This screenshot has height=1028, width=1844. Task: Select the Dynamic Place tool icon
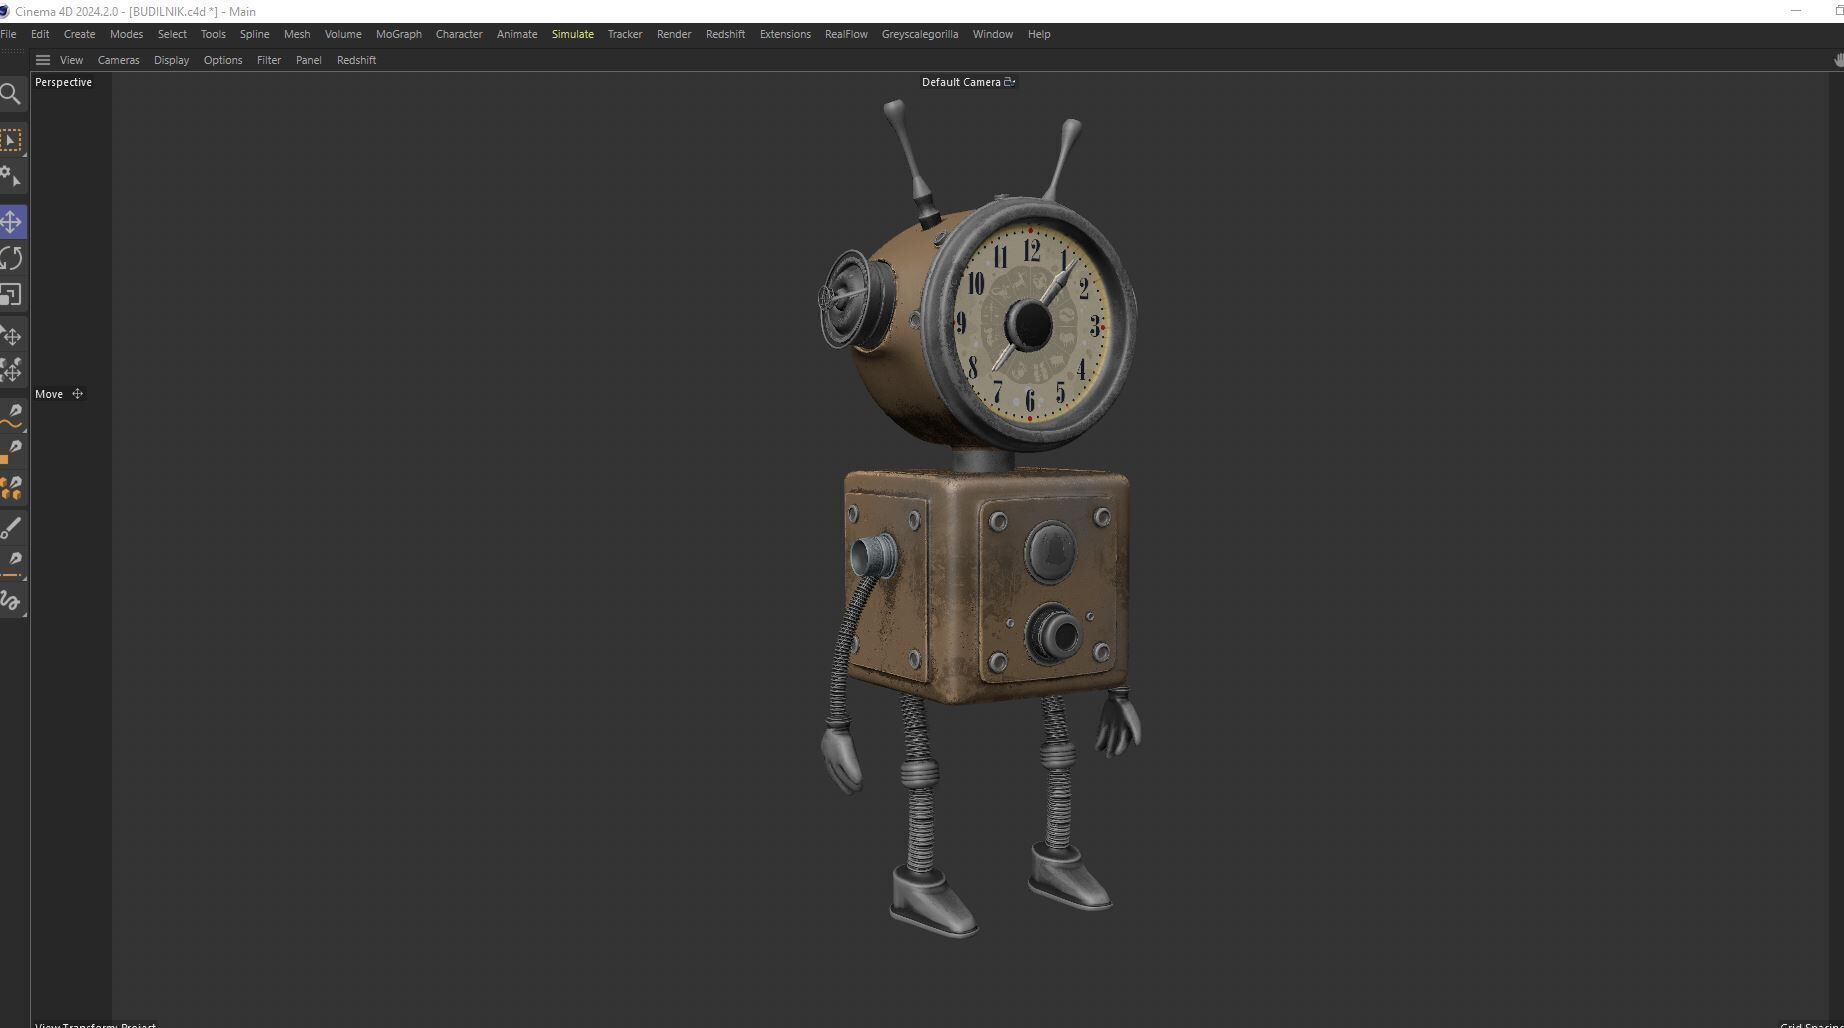(x=12, y=372)
